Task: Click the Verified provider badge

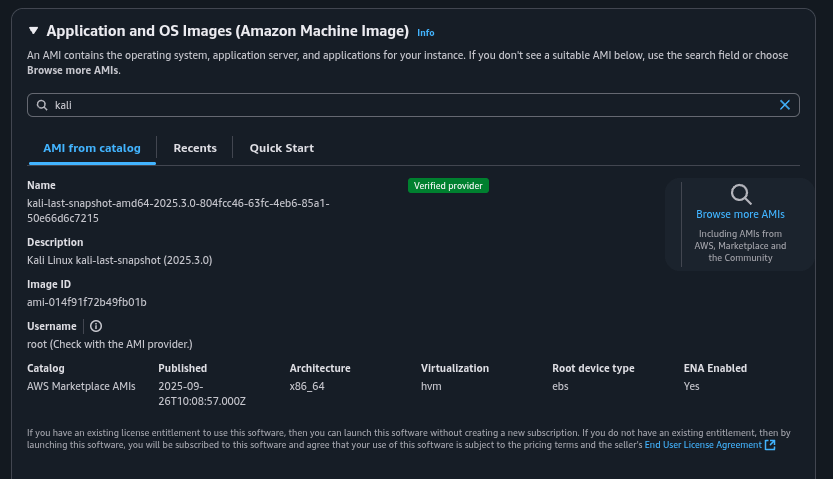Action: (448, 186)
